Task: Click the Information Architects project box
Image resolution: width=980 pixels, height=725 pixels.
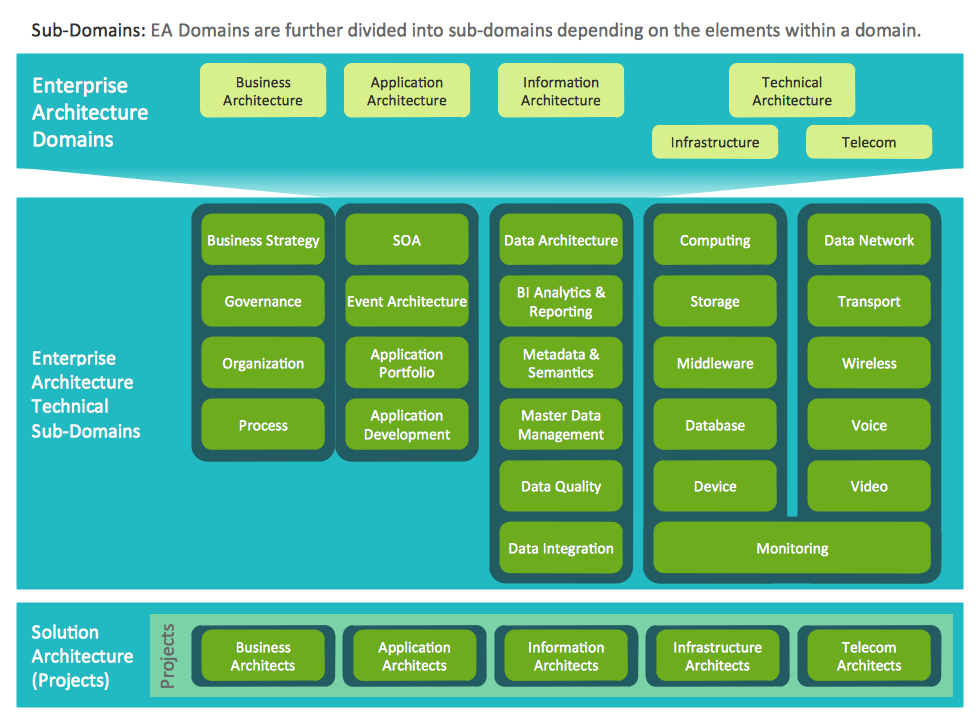Action: 566,656
